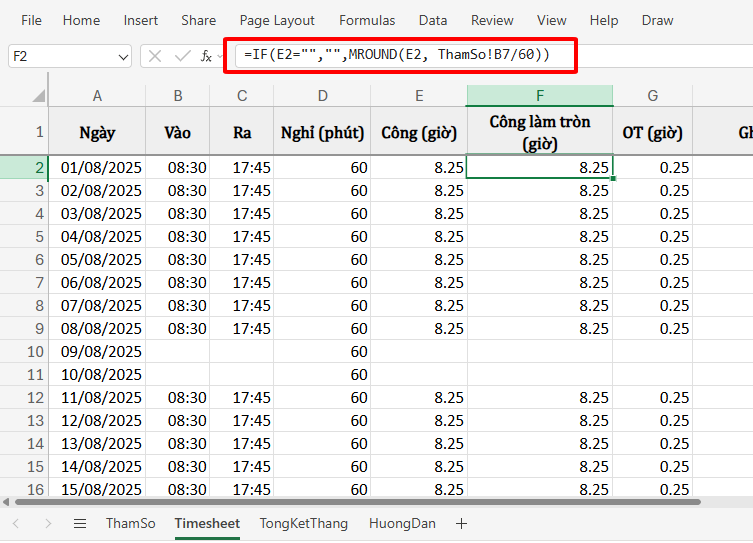This screenshot has height=543, width=753.
Task: Select column F header
Action: (x=539, y=95)
